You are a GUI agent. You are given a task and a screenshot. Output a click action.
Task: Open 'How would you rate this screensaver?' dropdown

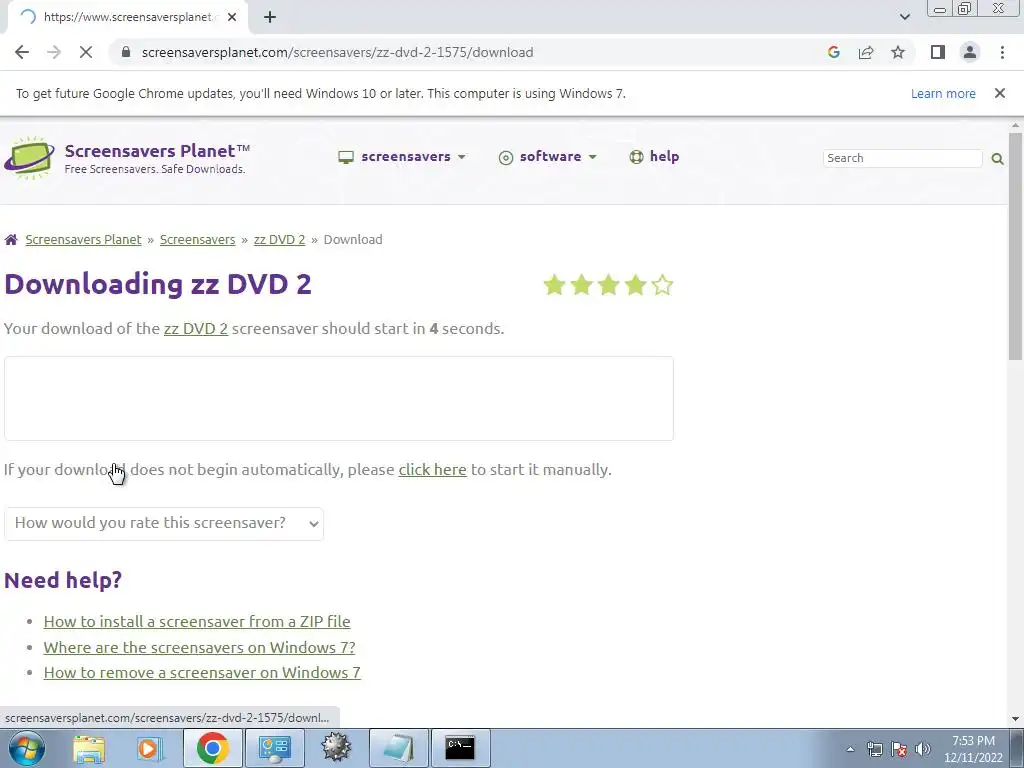(x=164, y=524)
